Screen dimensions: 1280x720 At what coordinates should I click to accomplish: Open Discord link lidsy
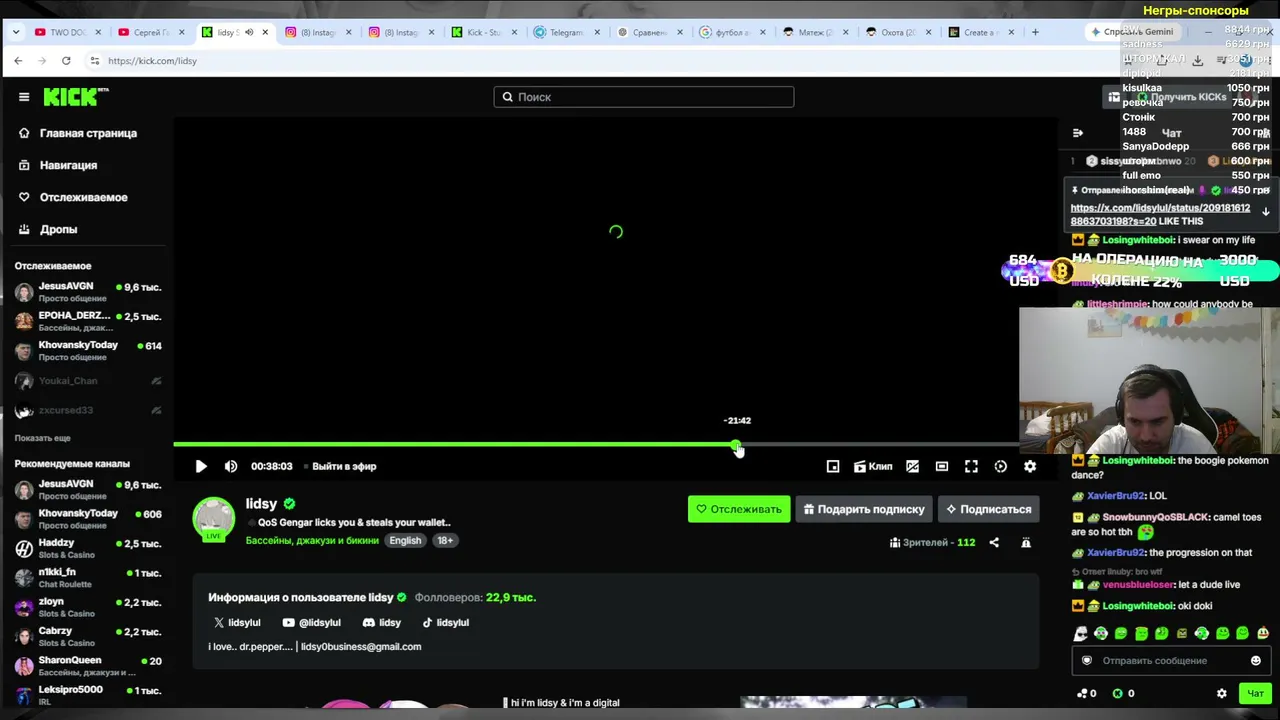coord(382,622)
